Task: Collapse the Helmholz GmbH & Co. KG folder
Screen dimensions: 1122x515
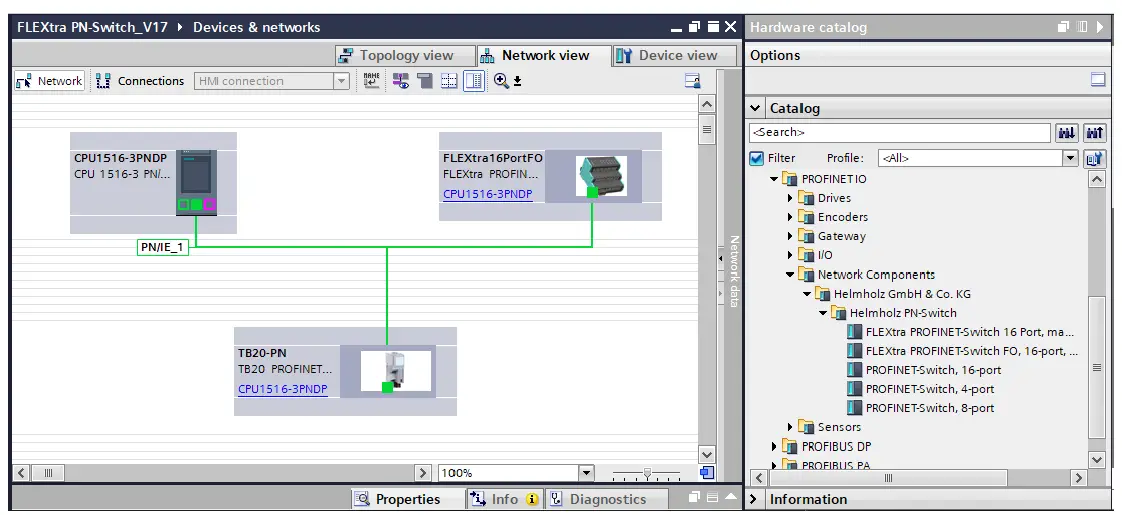Action: tap(806, 293)
